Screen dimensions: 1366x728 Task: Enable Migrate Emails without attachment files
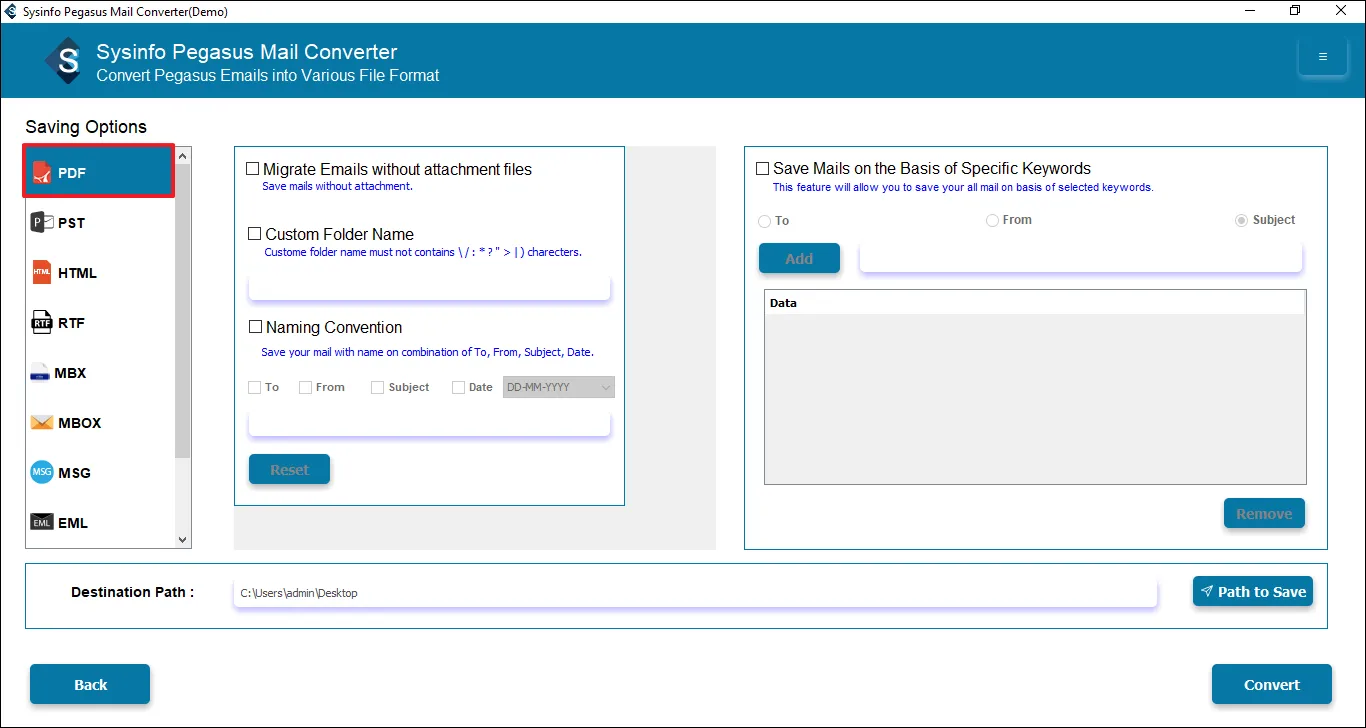pos(253,170)
